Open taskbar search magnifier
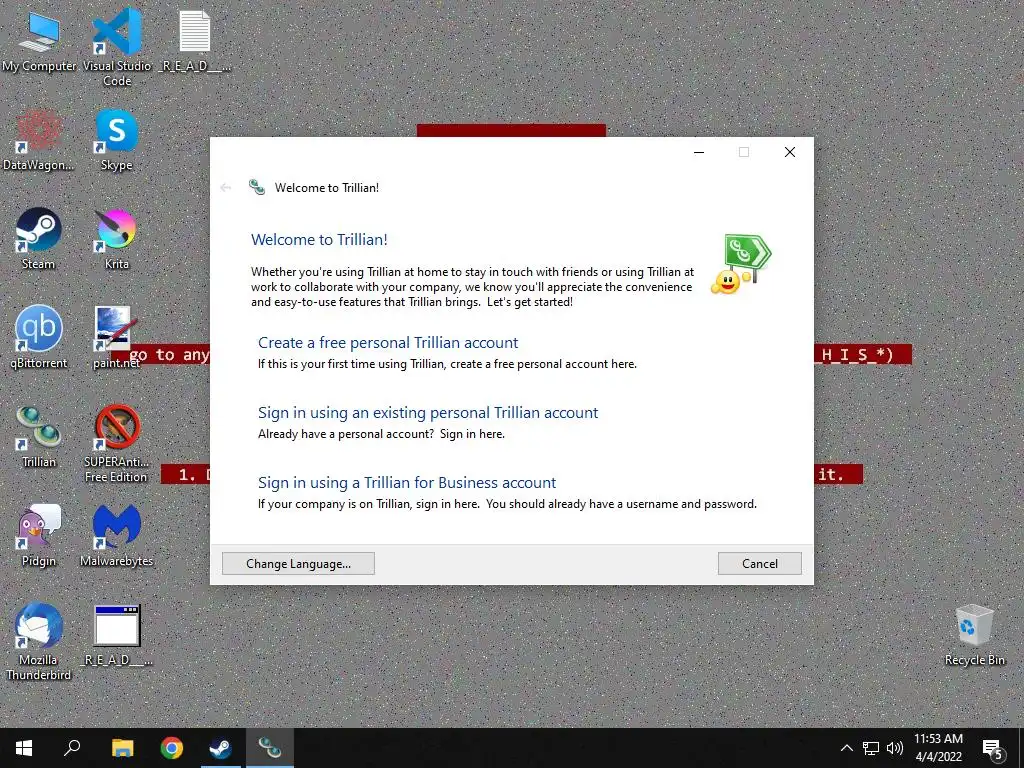The image size is (1024, 768). click(x=72, y=748)
